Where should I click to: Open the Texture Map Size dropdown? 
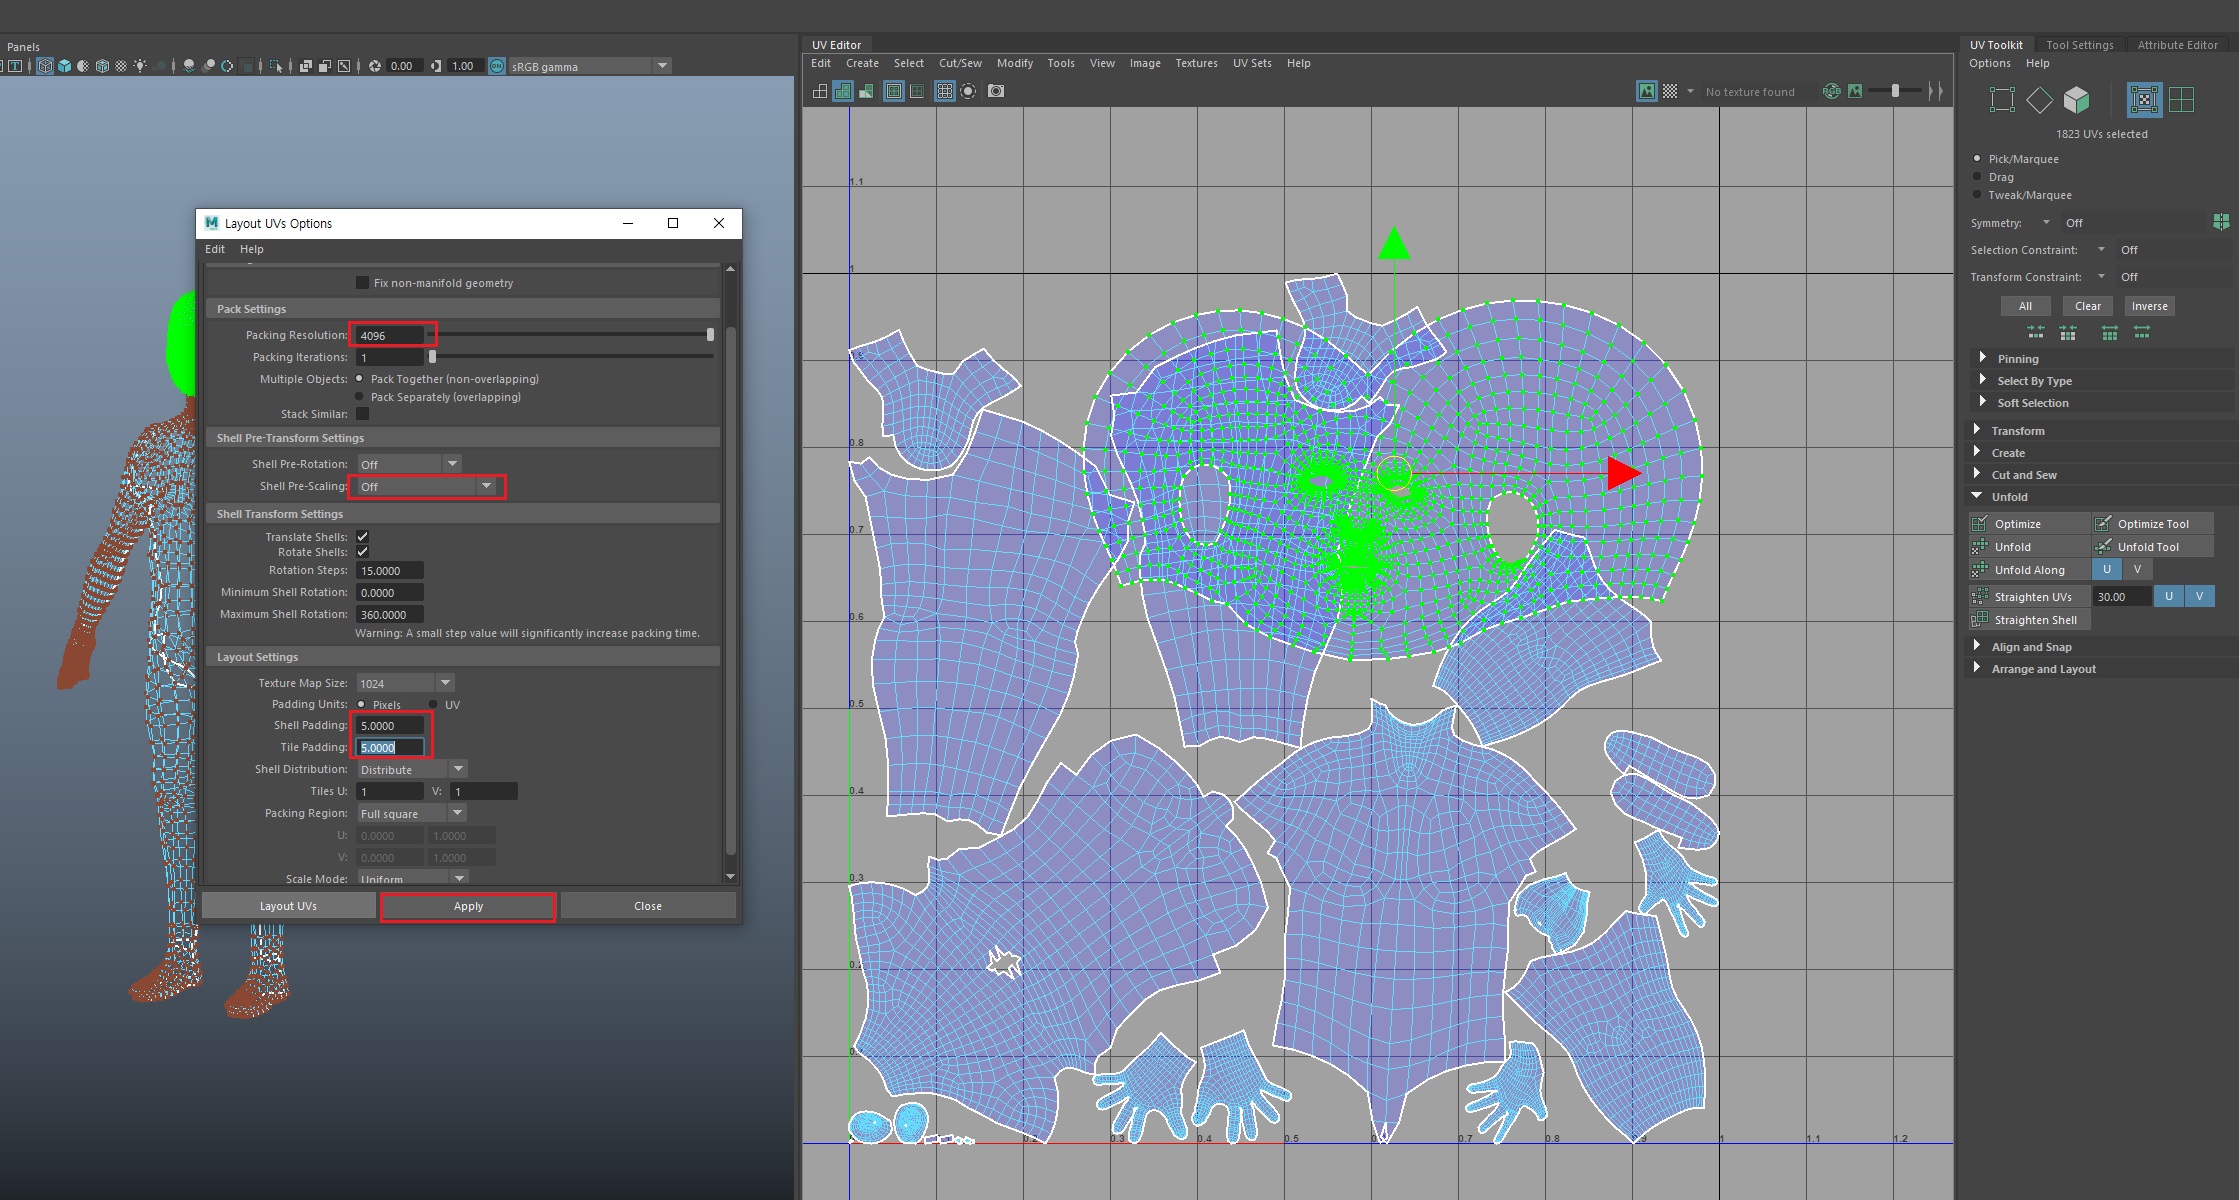[x=405, y=683]
